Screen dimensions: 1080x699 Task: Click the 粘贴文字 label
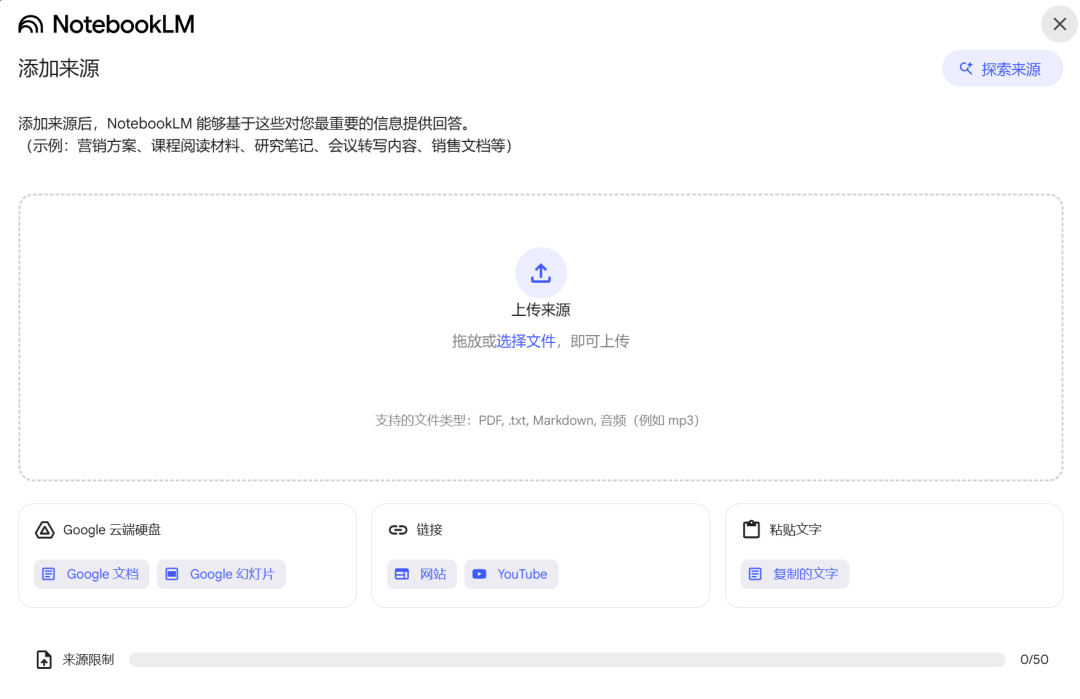(x=796, y=530)
